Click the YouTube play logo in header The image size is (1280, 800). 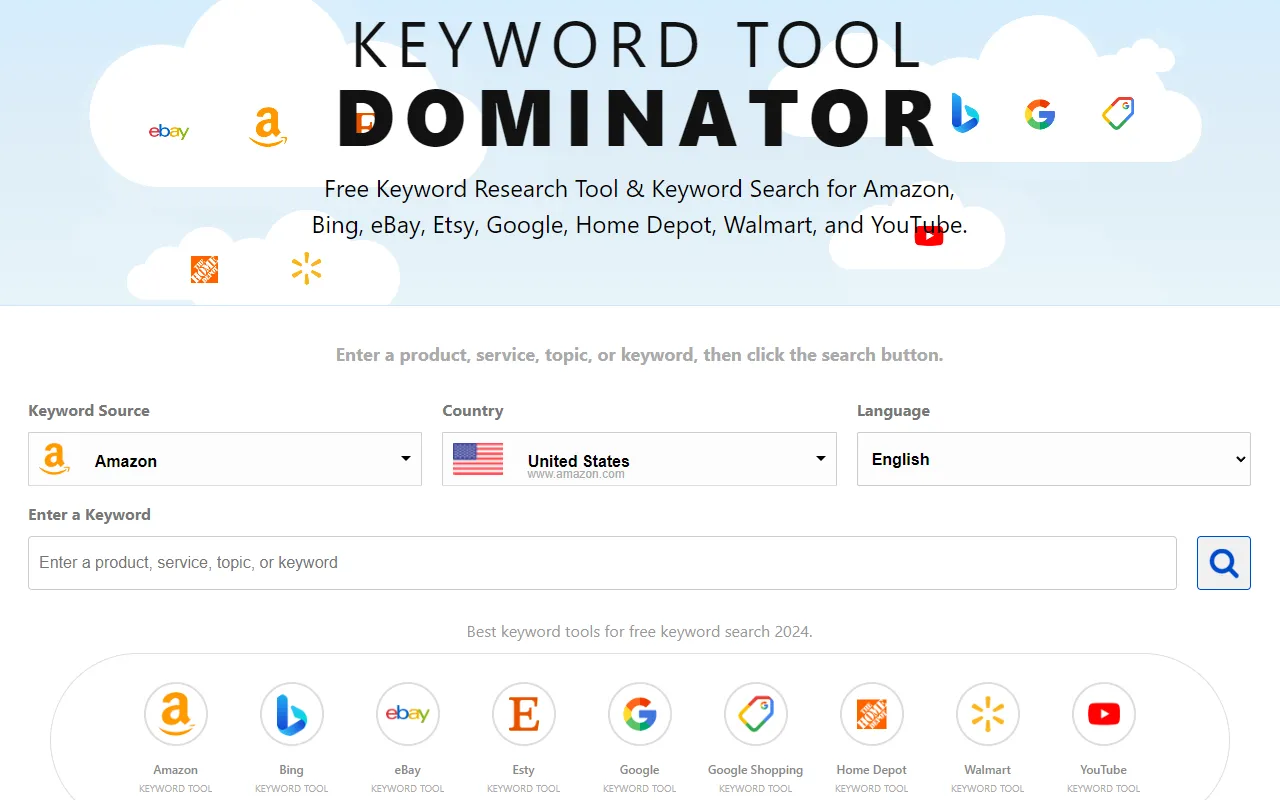tap(929, 236)
